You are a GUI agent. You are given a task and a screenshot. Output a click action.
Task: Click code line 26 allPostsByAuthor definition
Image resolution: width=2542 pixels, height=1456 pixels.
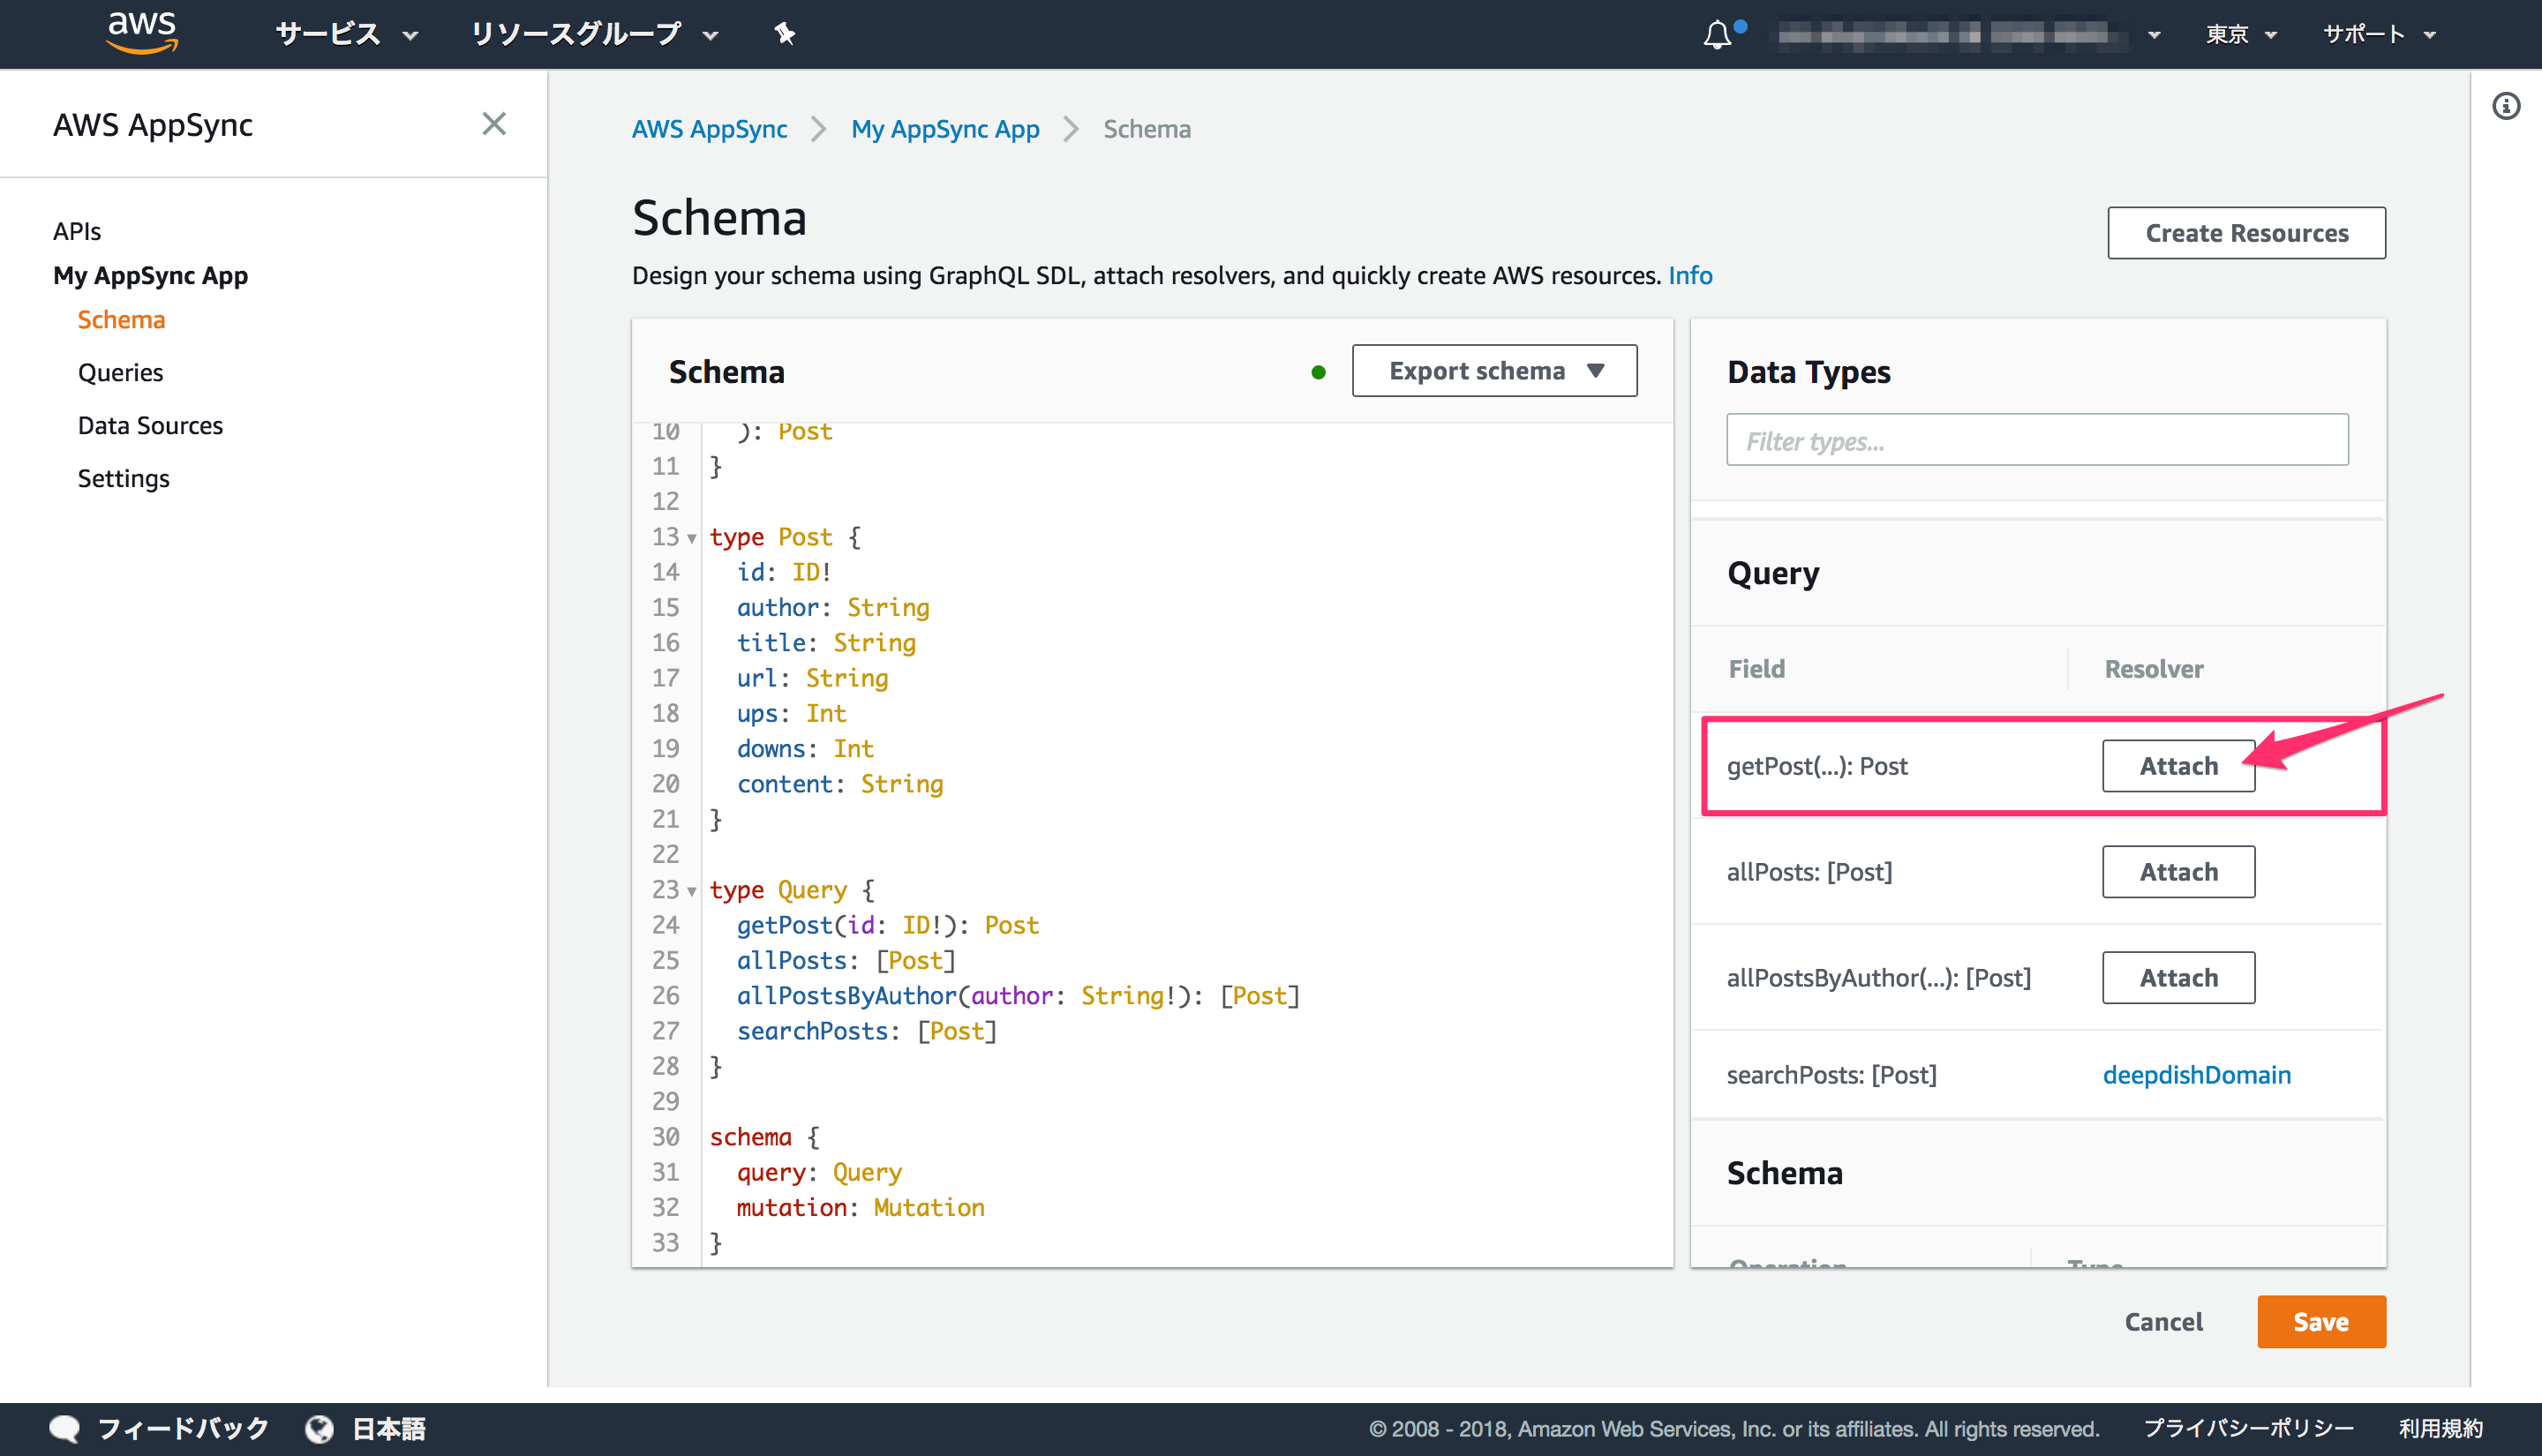coord(1018,996)
